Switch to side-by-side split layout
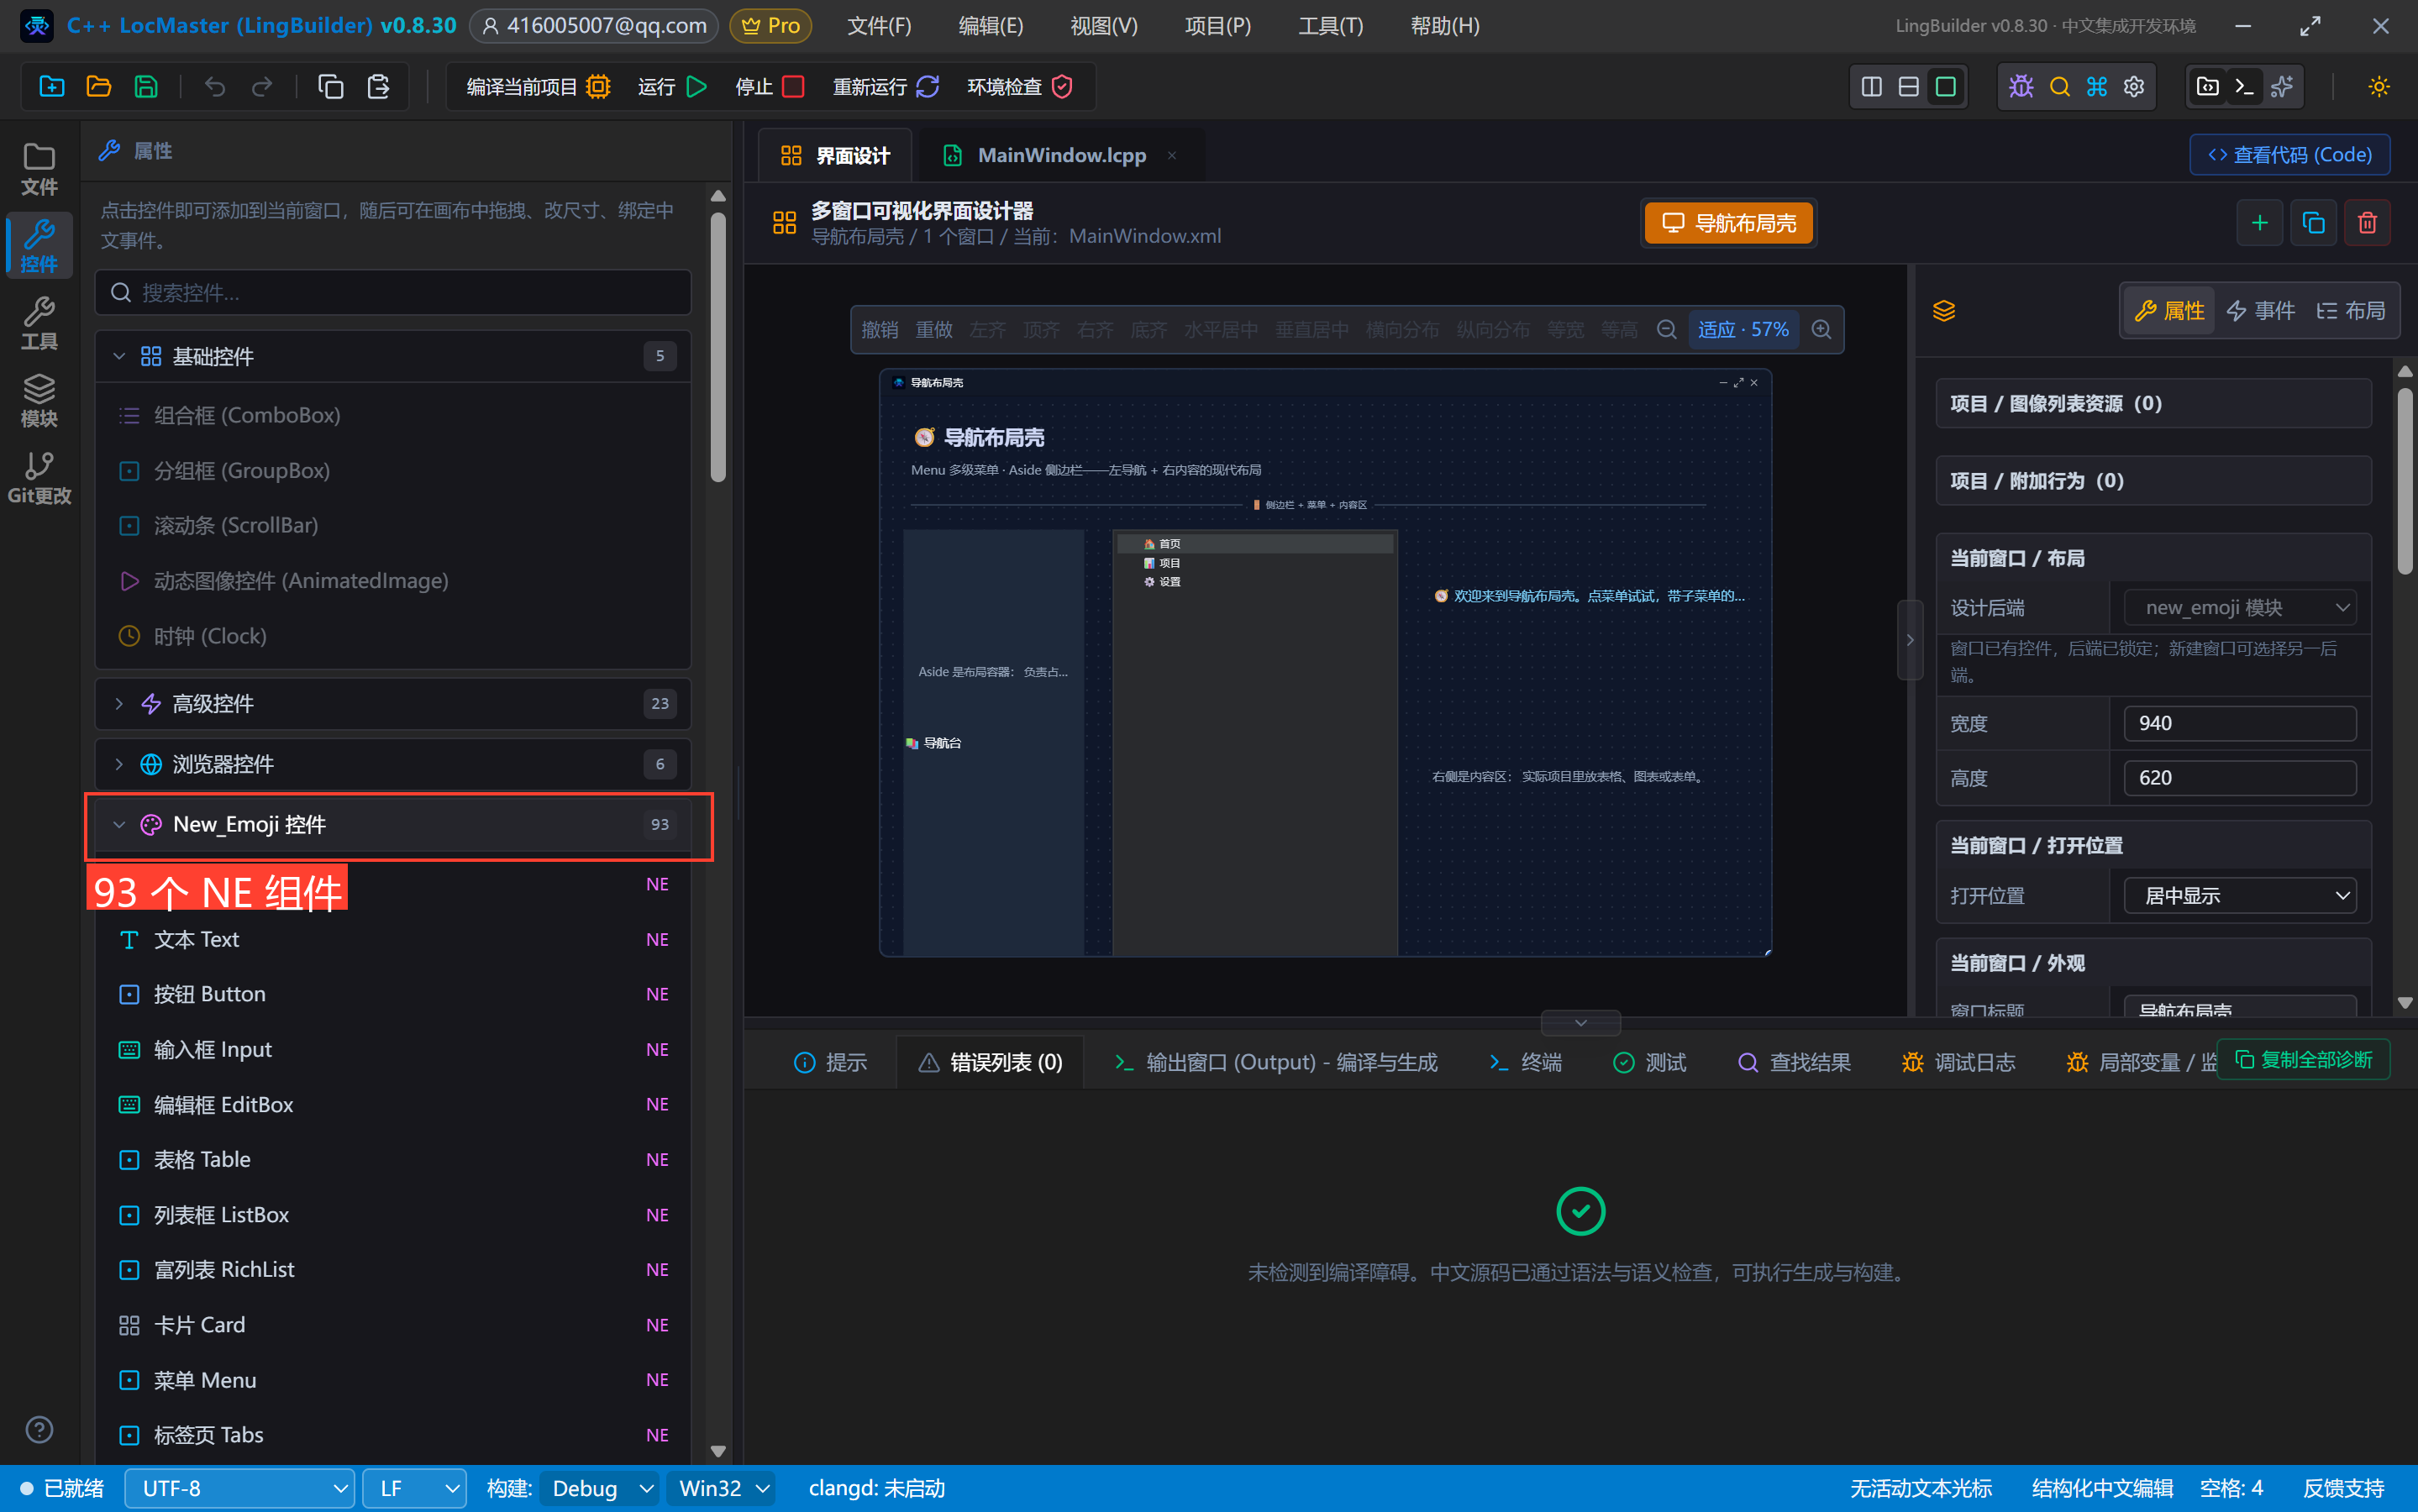 [x=1871, y=87]
